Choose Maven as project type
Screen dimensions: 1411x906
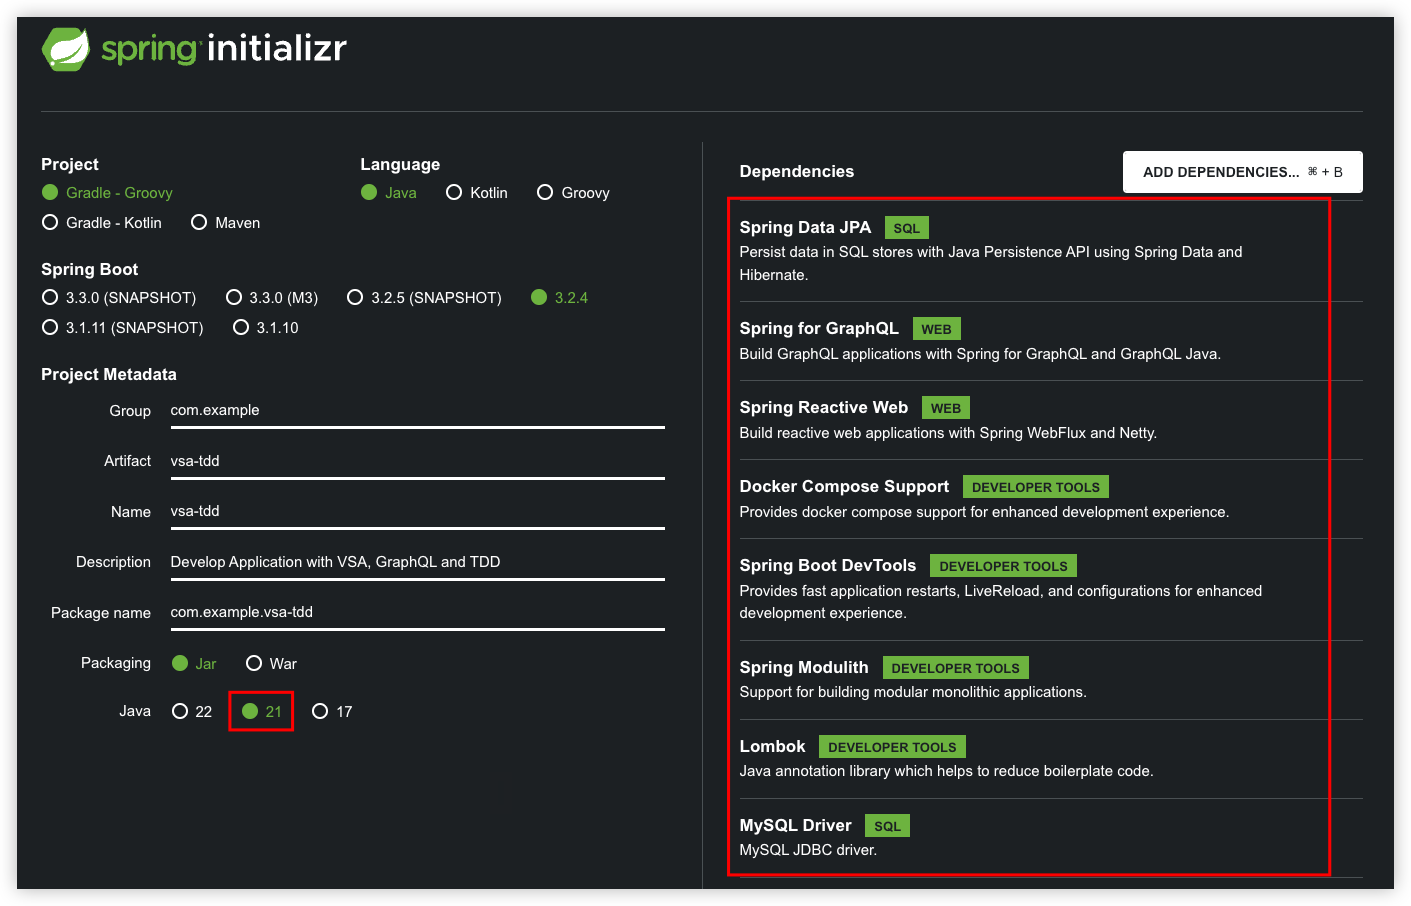coord(225,223)
